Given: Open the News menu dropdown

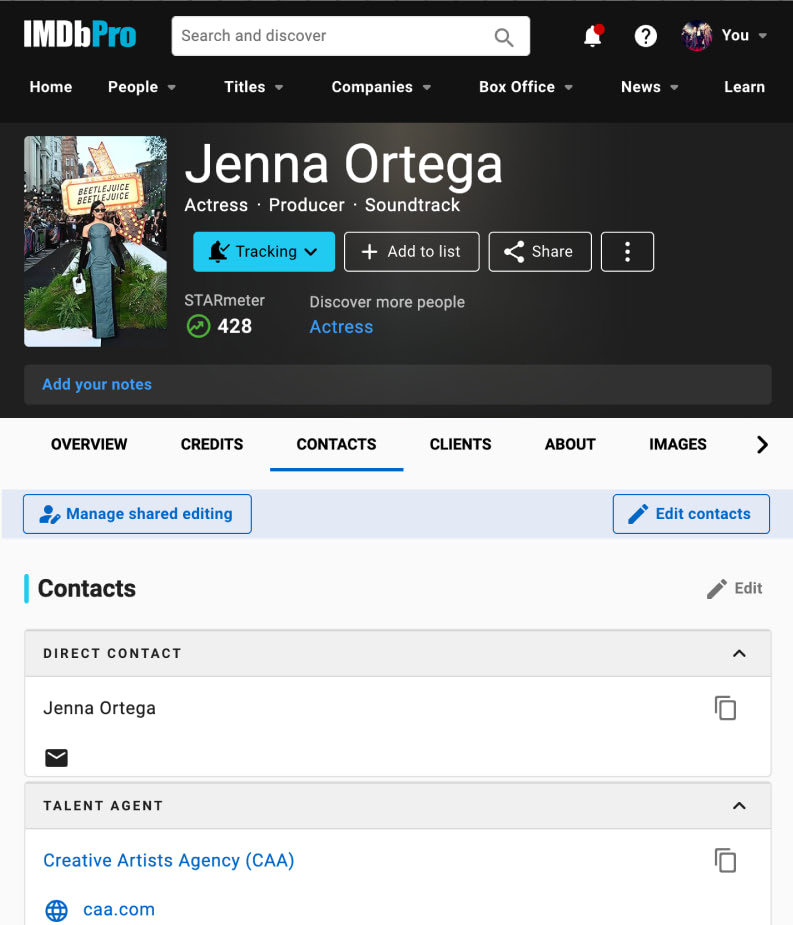Looking at the screenshot, I should pos(650,87).
